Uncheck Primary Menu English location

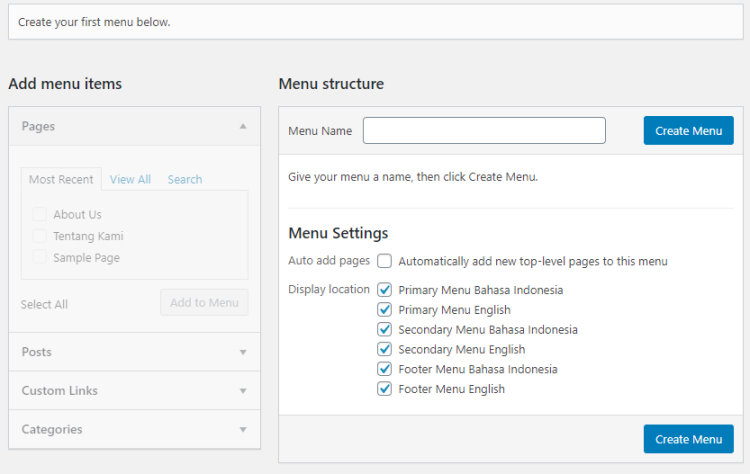[x=384, y=309]
